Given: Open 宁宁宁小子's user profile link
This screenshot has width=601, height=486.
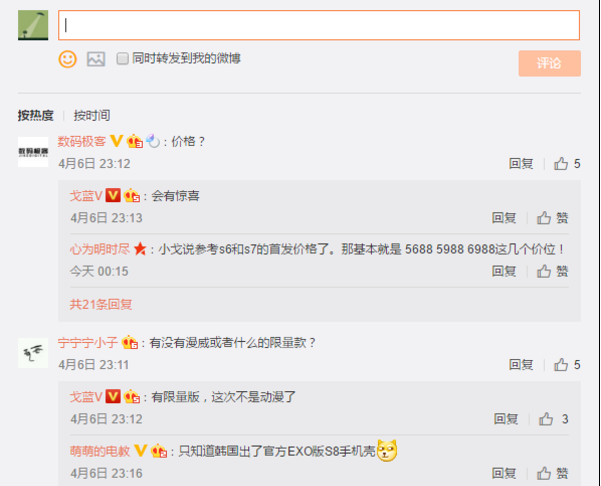Looking at the screenshot, I should 88,342.
